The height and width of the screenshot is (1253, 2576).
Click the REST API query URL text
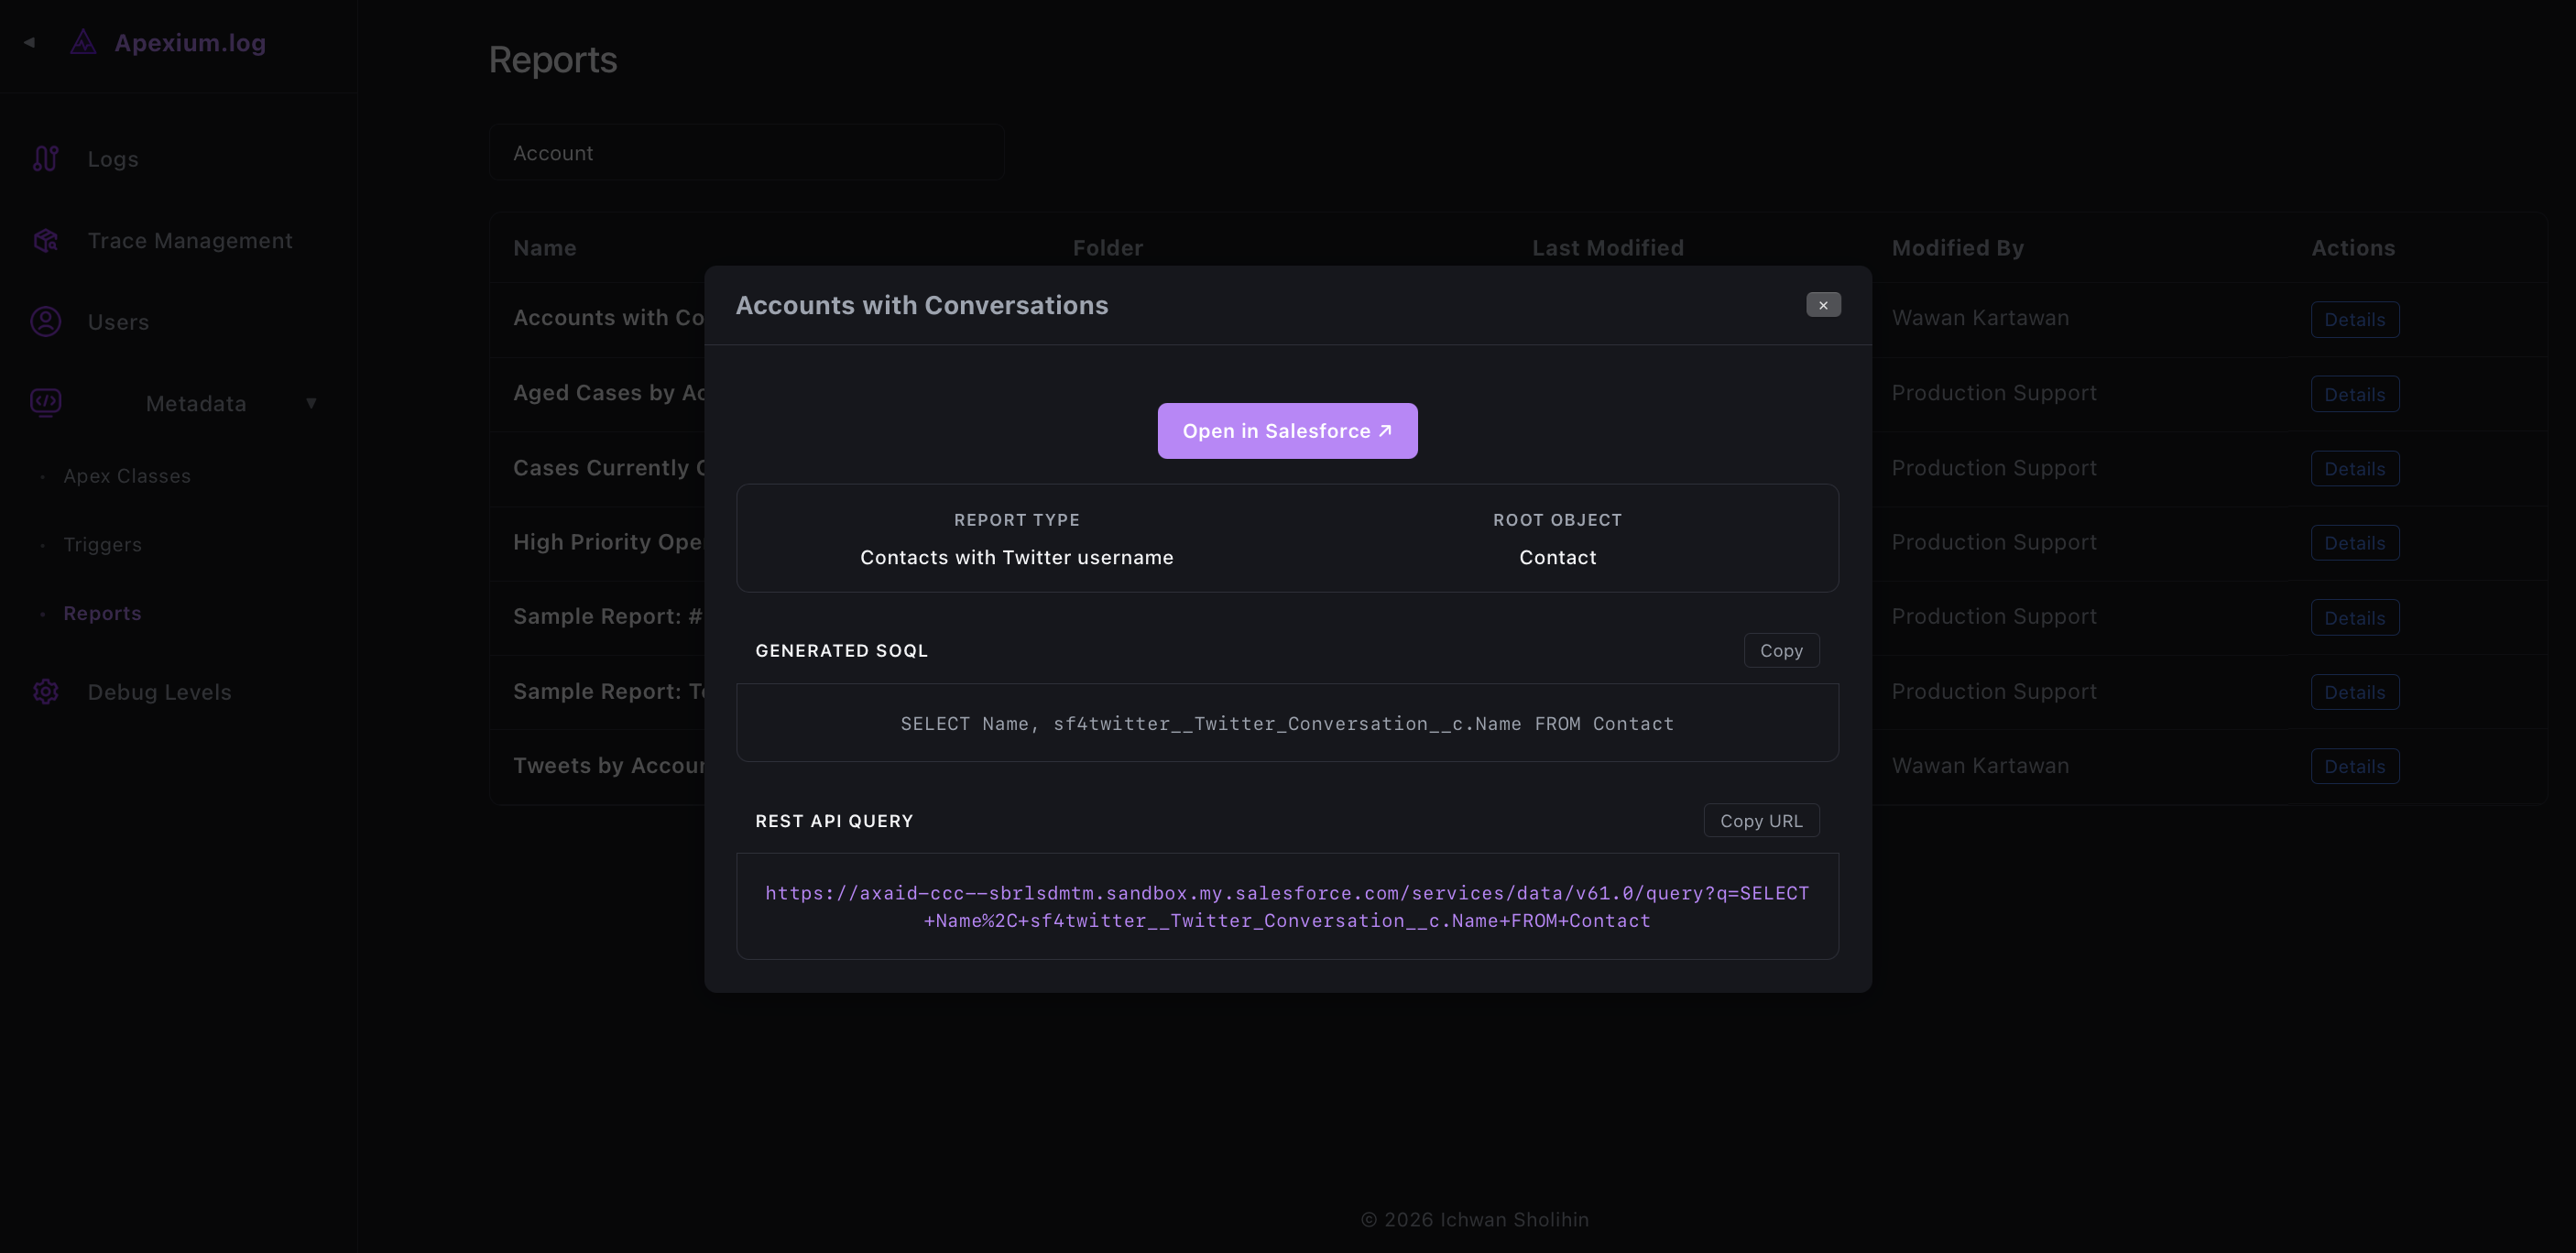(x=1287, y=906)
